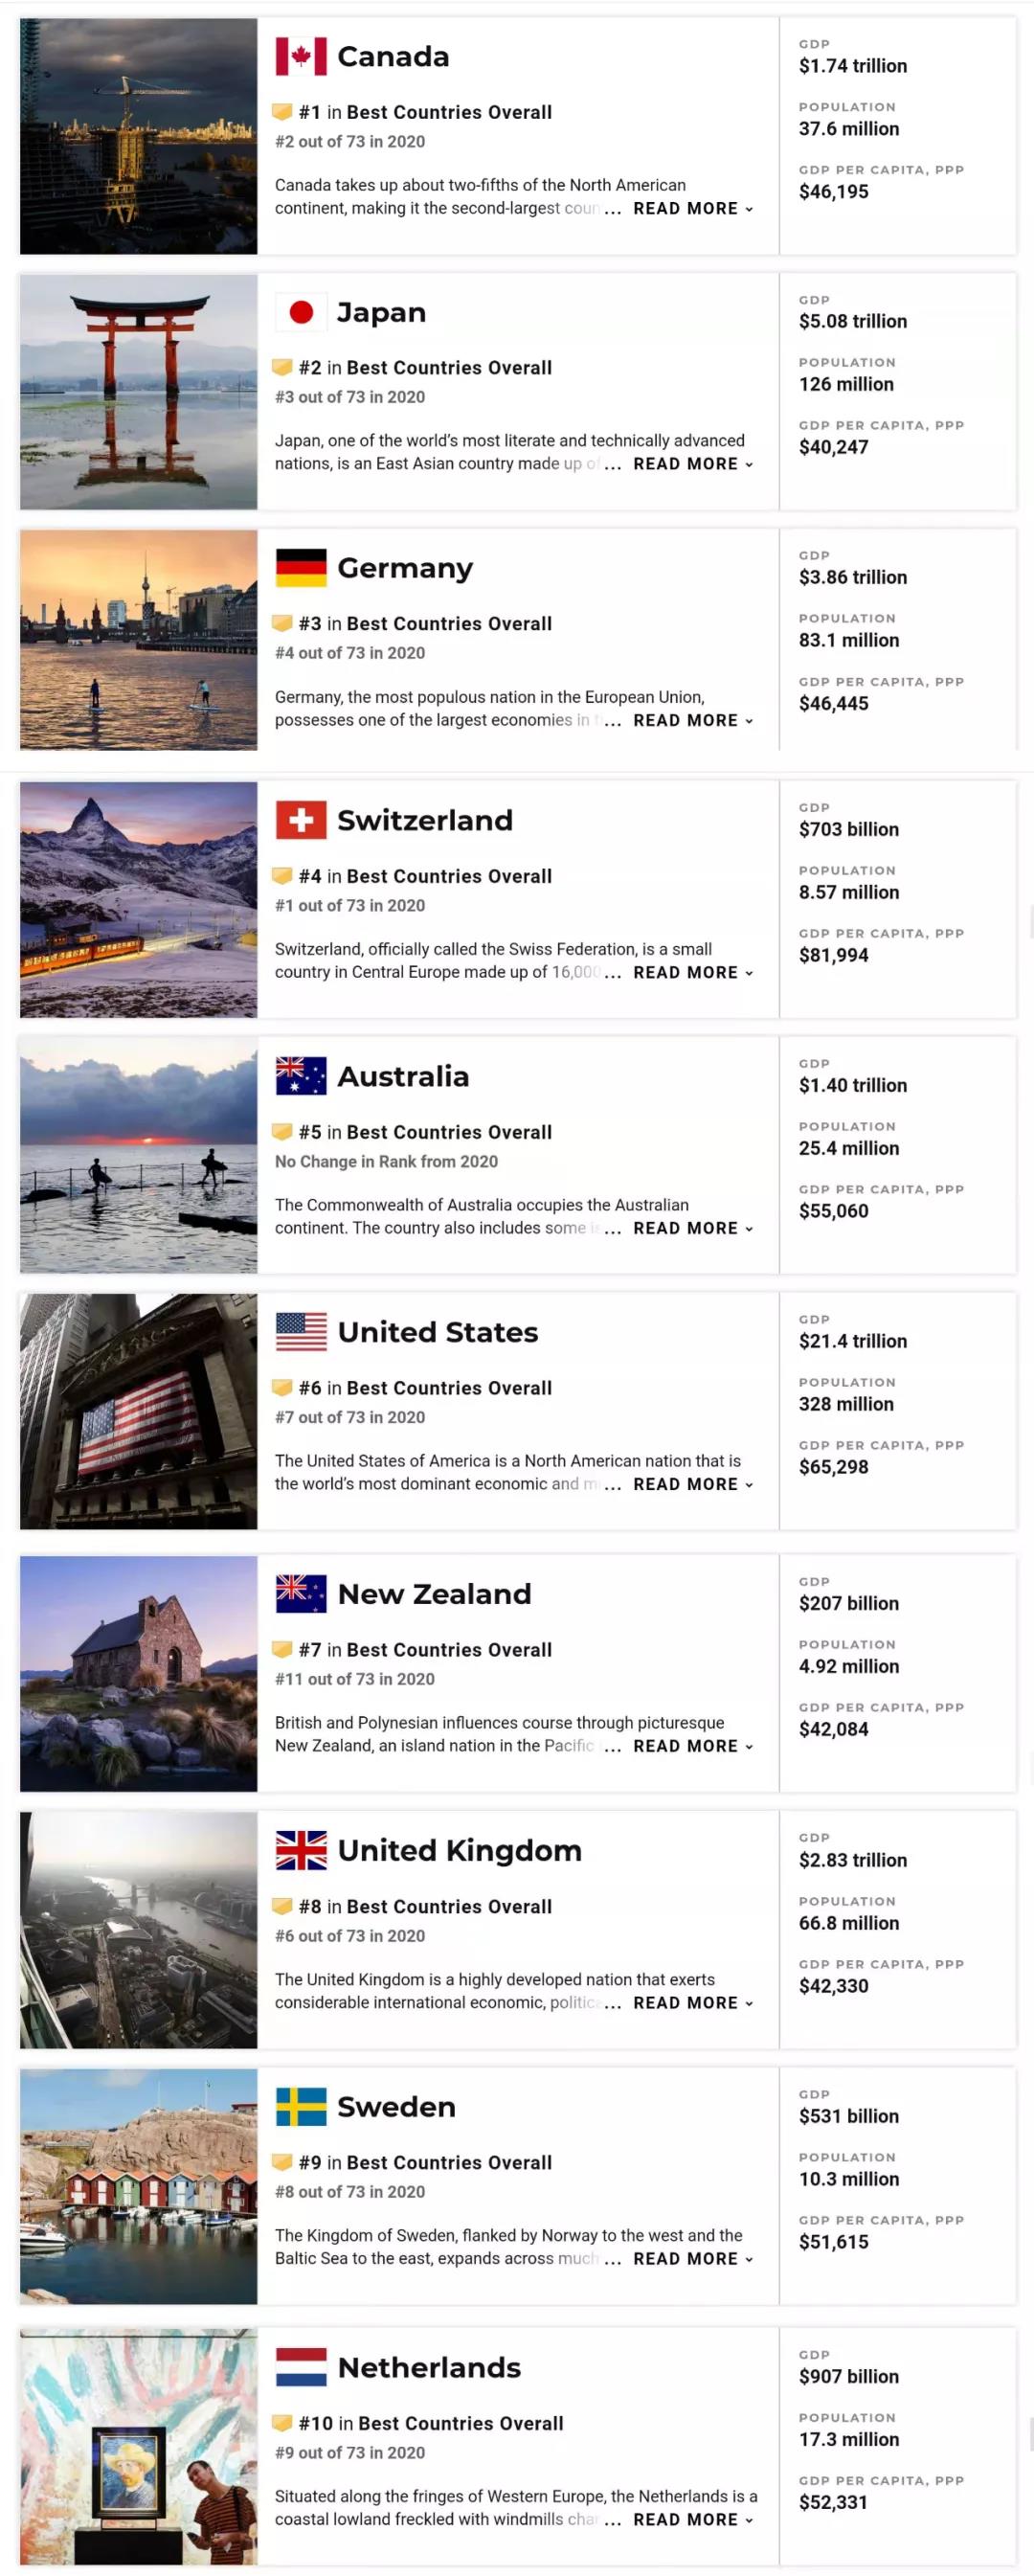The width and height of the screenshot is (1034, 2576).
Task: Click the Sweden flag icon
Action: click(301, 2106)
